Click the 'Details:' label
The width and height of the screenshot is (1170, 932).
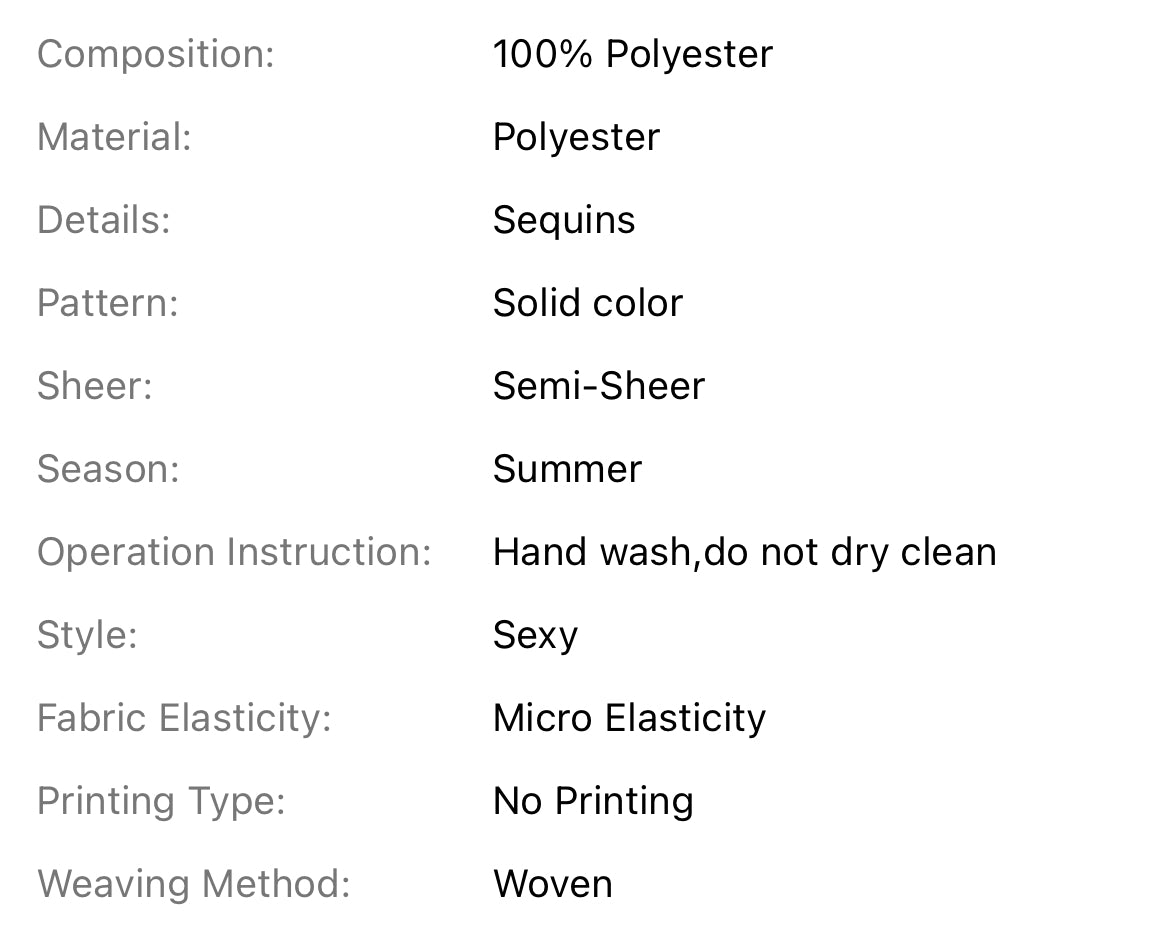coord(104,220)
